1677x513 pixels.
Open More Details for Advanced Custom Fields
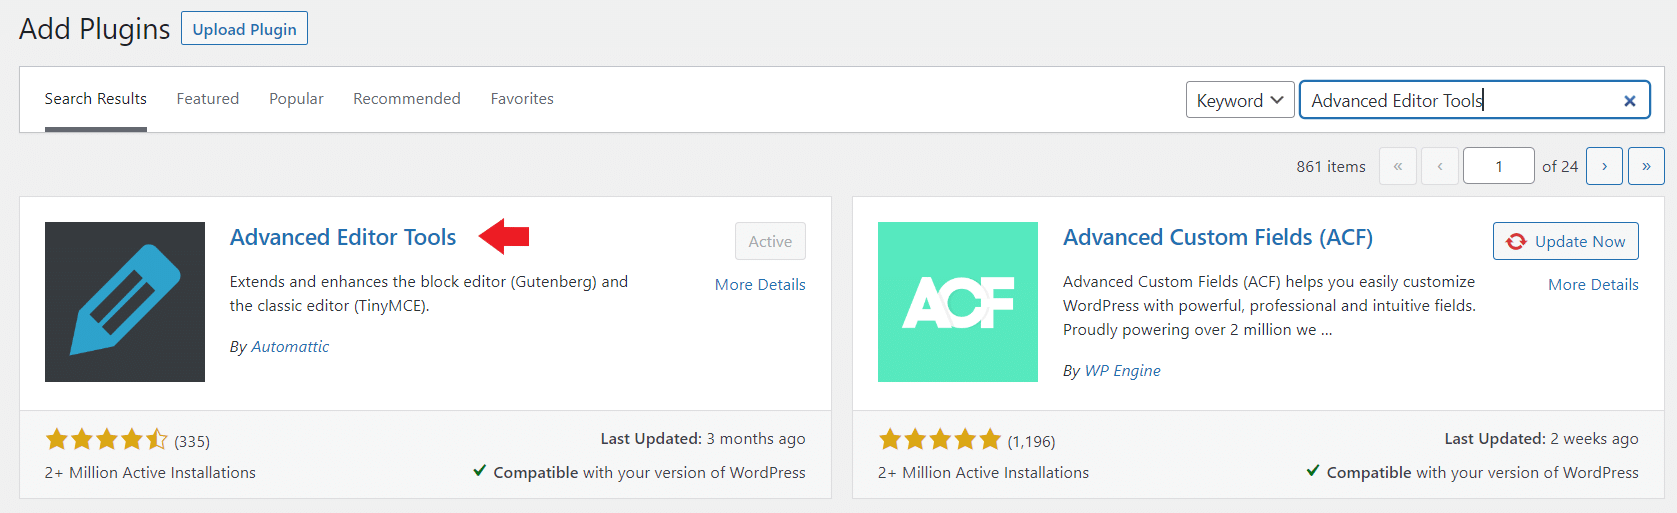point(1593,285)
